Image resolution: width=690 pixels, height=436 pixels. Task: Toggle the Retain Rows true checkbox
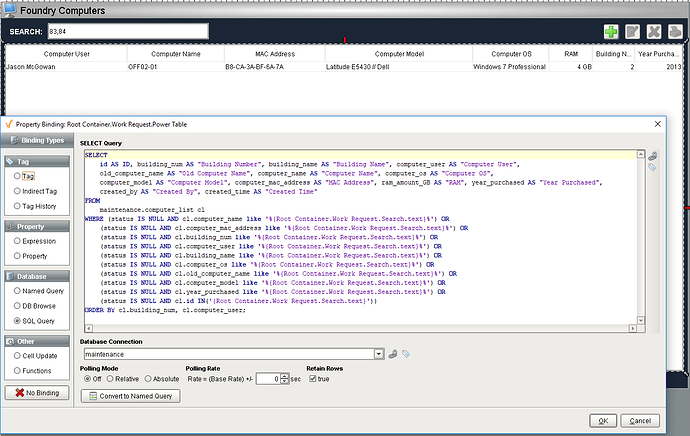[312, 379]
